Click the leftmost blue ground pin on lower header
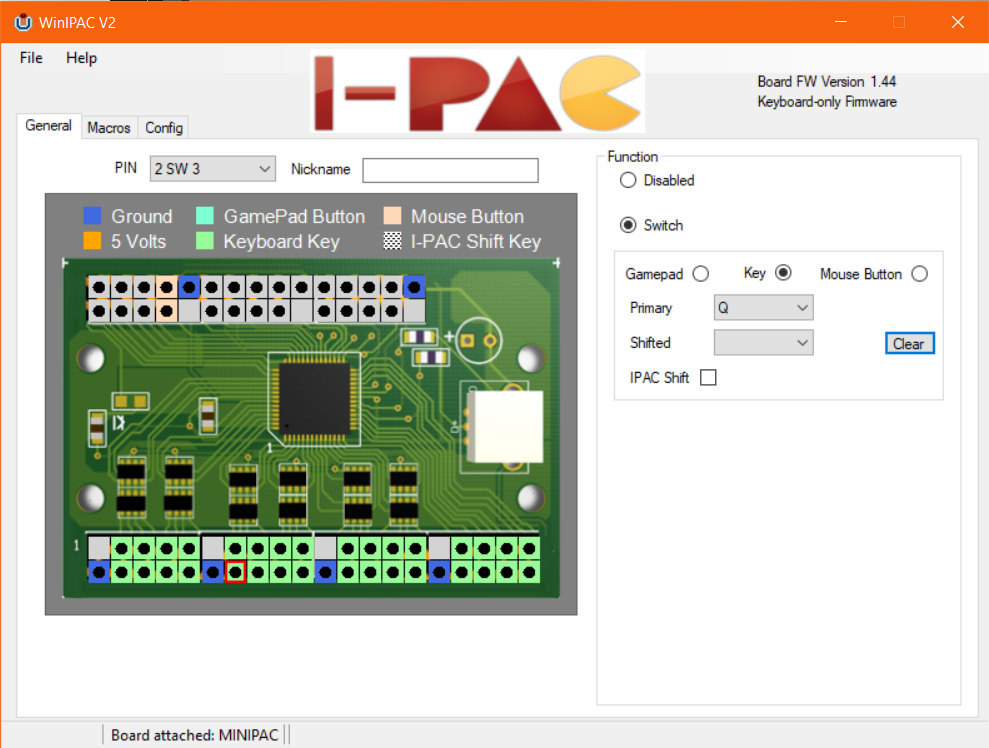The height and width of the screenshot is (748, 989). pos(99,572)
